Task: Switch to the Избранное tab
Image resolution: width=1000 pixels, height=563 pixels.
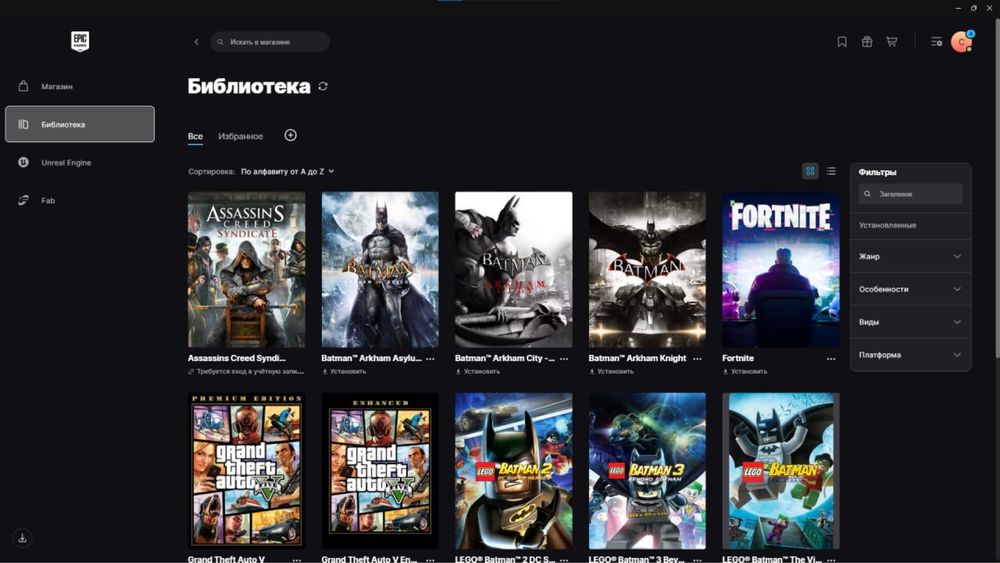Action: (240, 136)
